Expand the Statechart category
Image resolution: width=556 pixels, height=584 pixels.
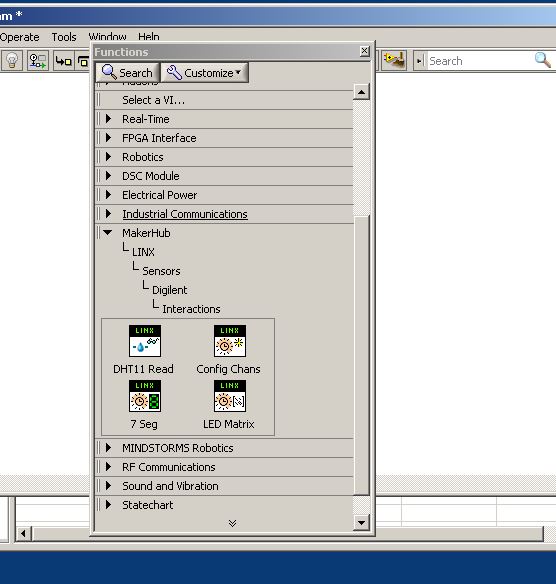click(x=109, y=505)
